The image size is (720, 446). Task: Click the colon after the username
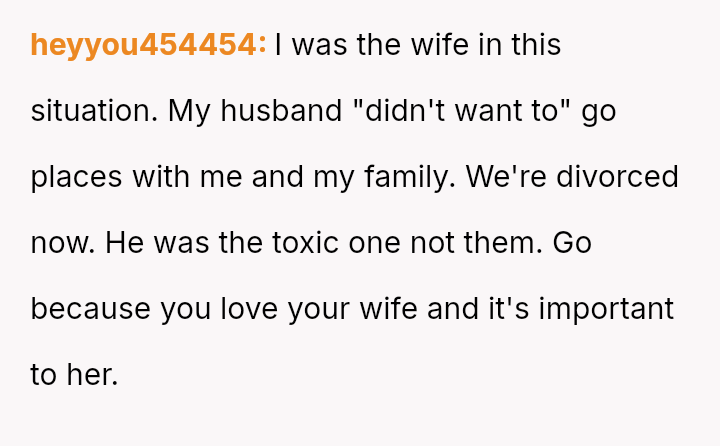263,45
